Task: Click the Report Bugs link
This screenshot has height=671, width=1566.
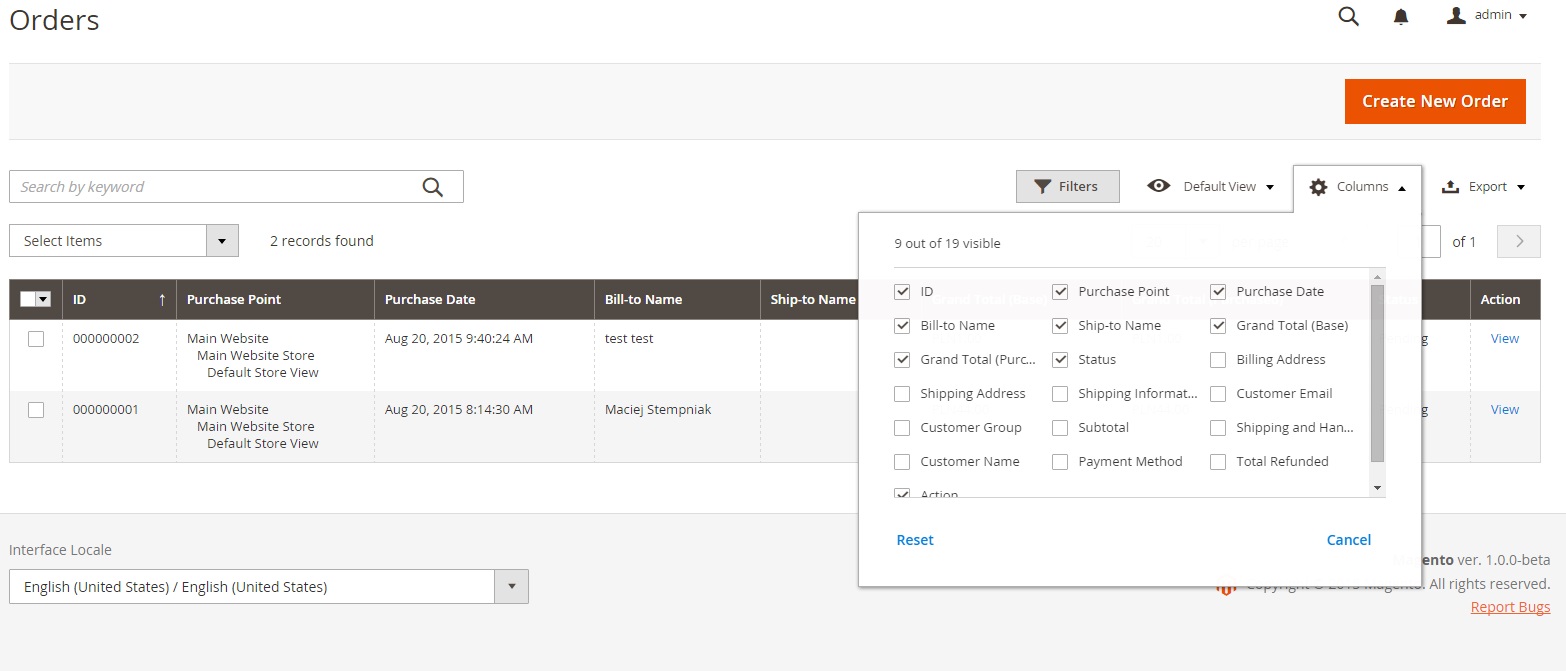Action: click(x=1510, y=606)
